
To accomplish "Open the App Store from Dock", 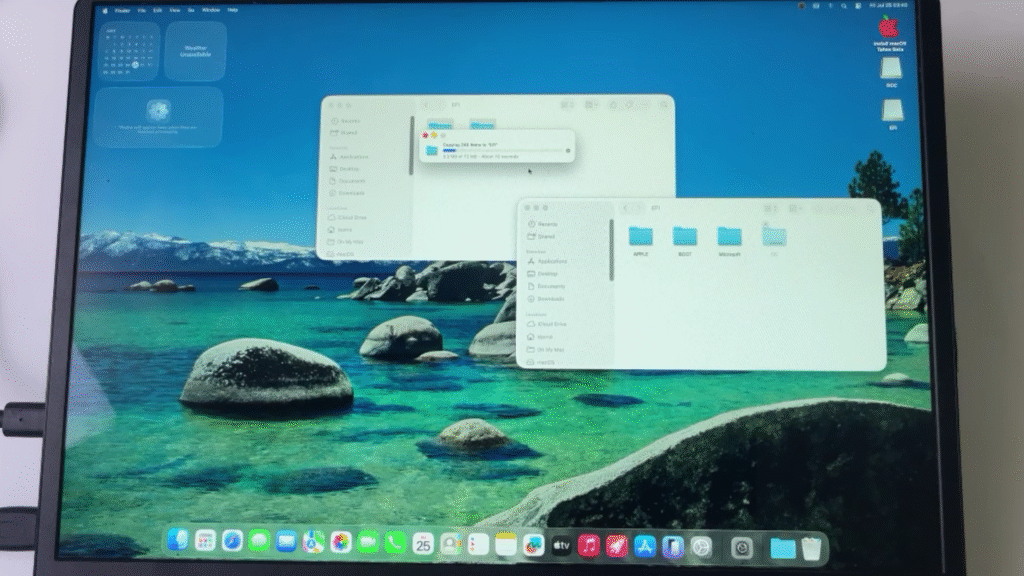I will (645, 546).
